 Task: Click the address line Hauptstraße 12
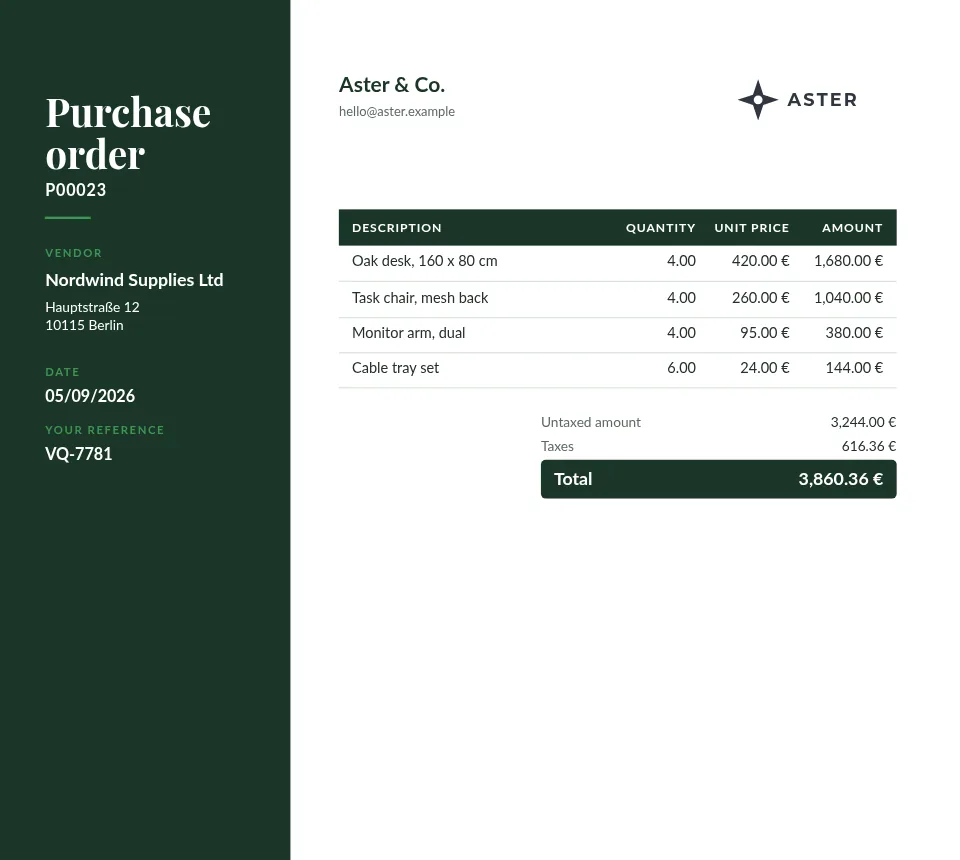tap(92, 307)
